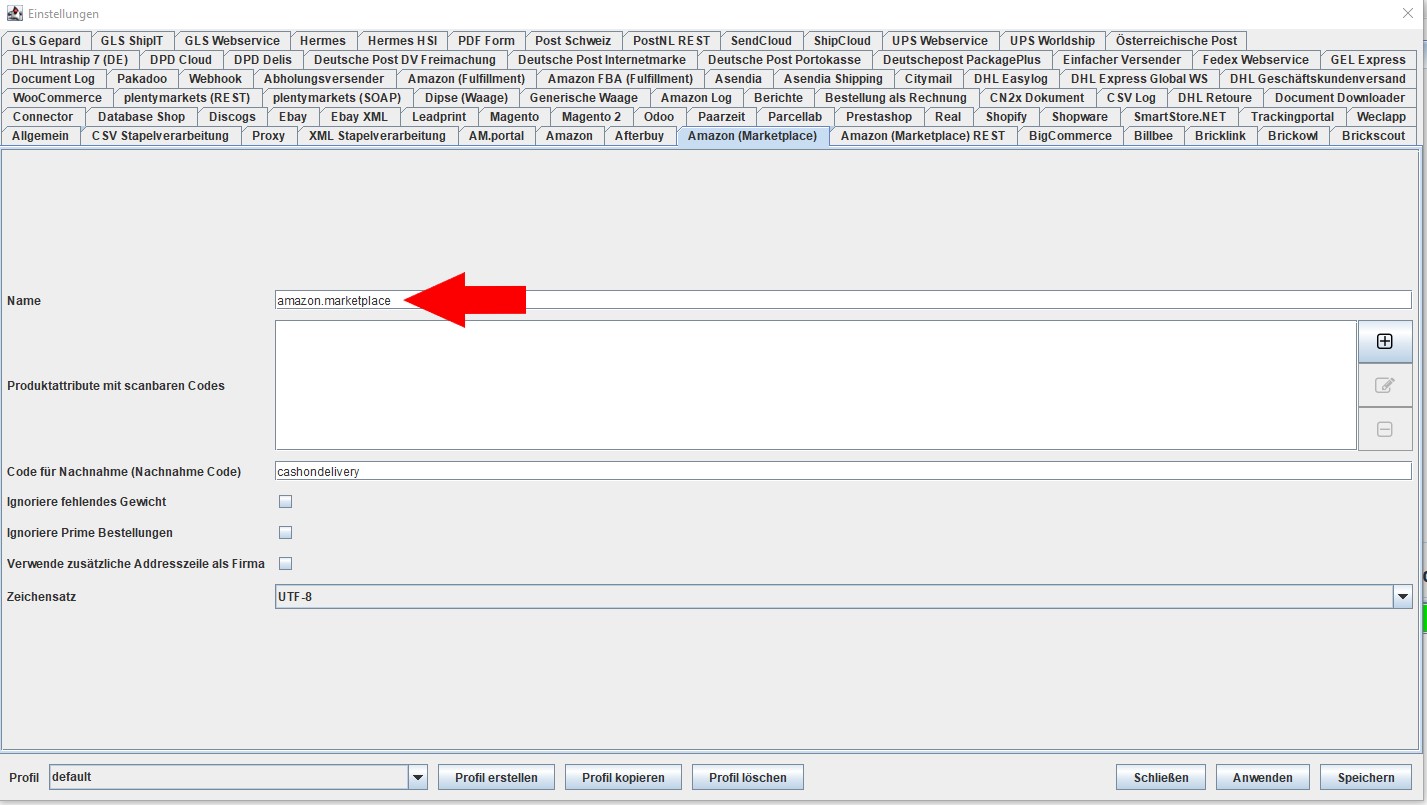Toggle Ignoriere Prime Bestellungen checkbox
The image size is (1427, 805).
pos(285,533)
